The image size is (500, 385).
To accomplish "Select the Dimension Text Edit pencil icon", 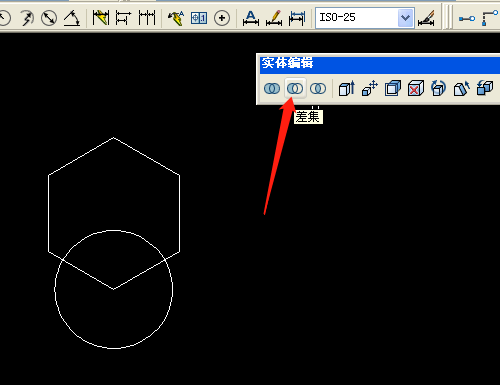I will 274,18.
